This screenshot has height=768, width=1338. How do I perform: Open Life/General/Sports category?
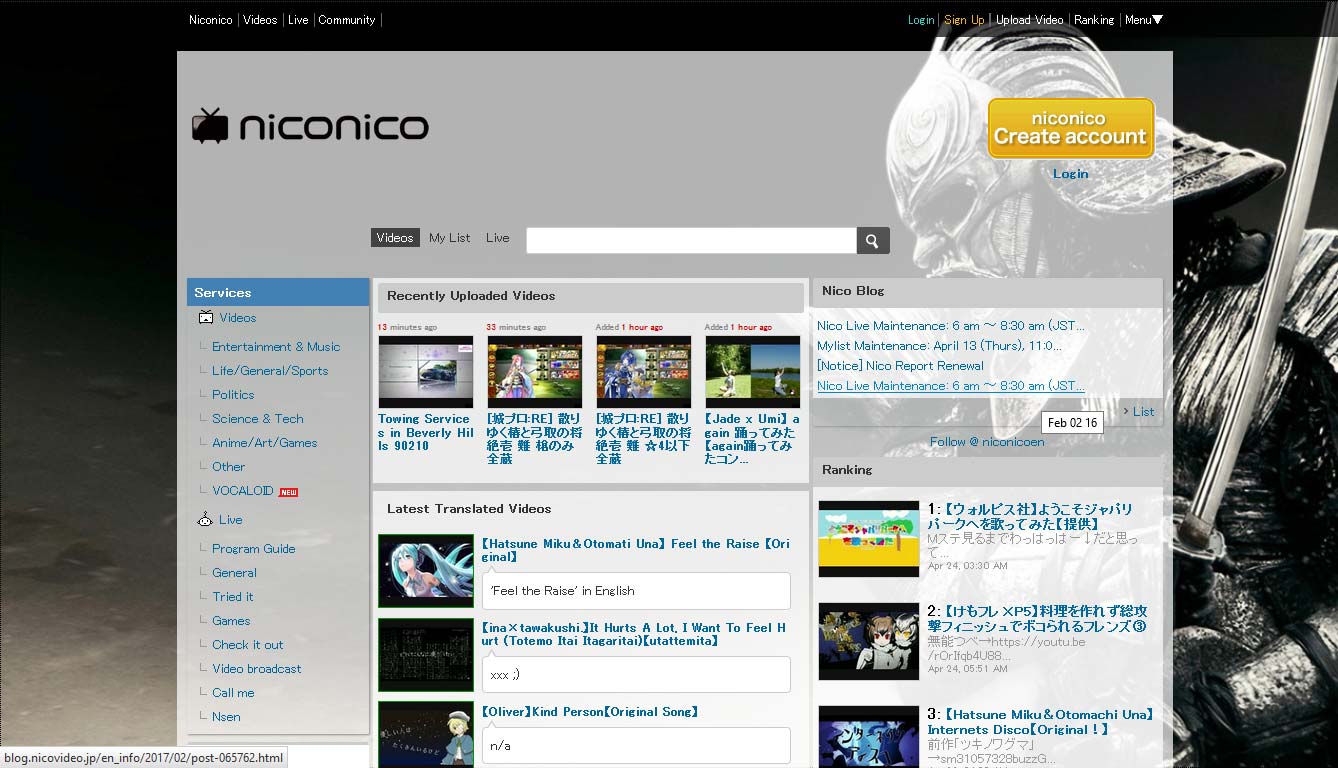coord(270,371)
